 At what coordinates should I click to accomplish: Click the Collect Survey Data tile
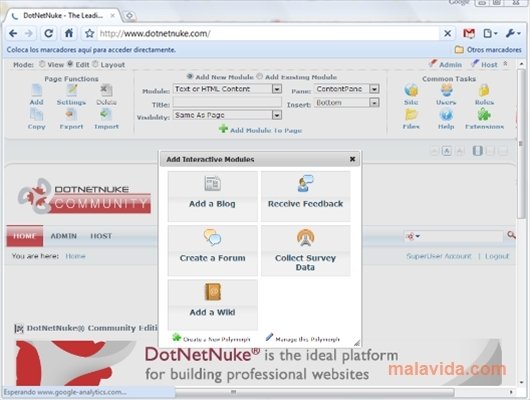click(306, 251)
